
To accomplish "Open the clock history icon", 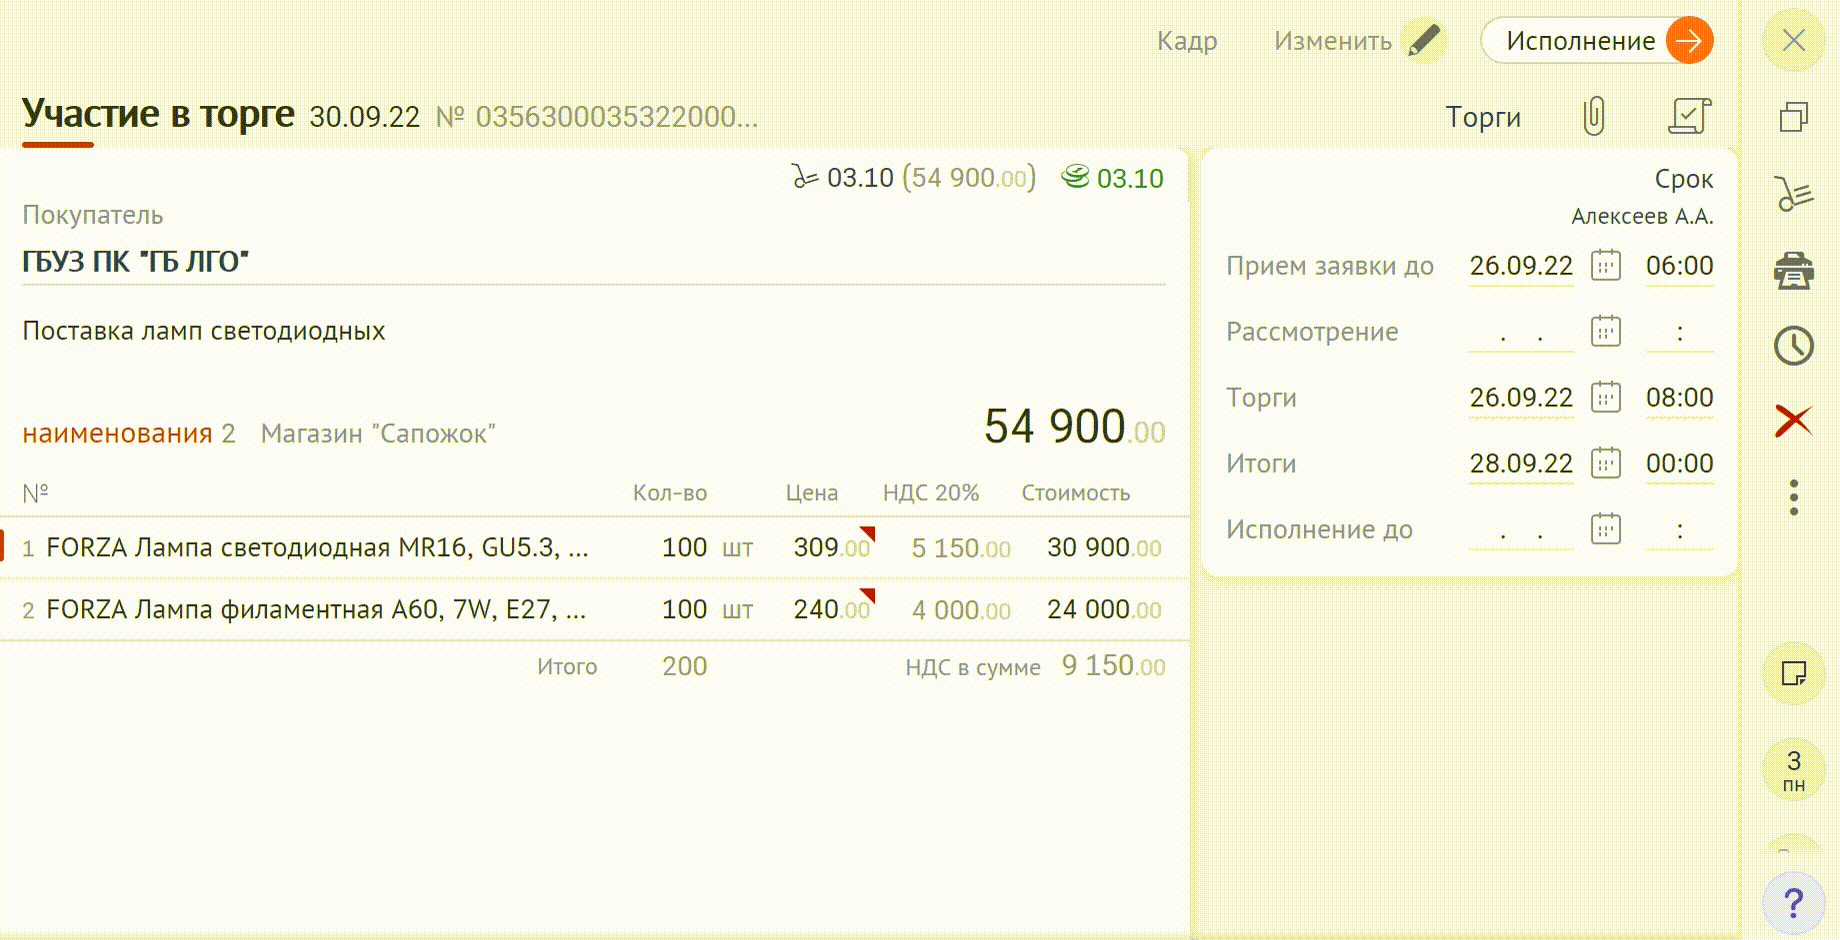I will tap(1793, 346).
